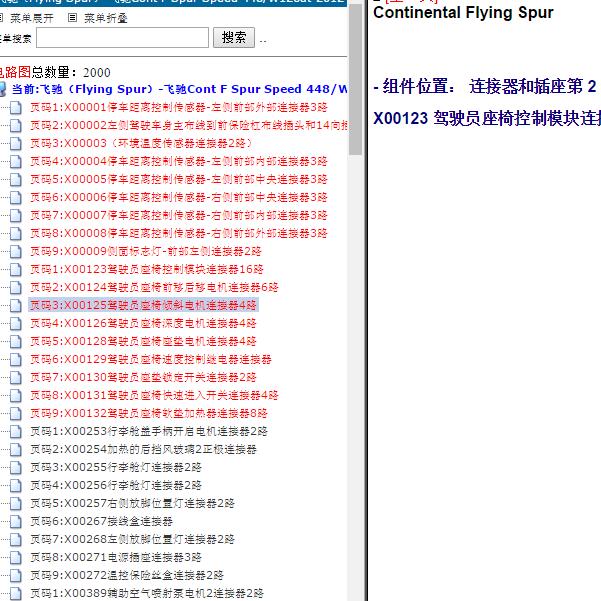
Task: Select highlighted 页码3:X00125 驾驶员座椅倾斜电机 entry
Action: (x=143, y=305)
